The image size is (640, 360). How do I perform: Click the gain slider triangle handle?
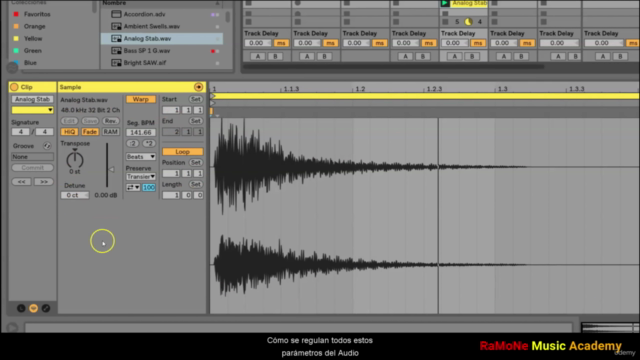coord(111,169)
